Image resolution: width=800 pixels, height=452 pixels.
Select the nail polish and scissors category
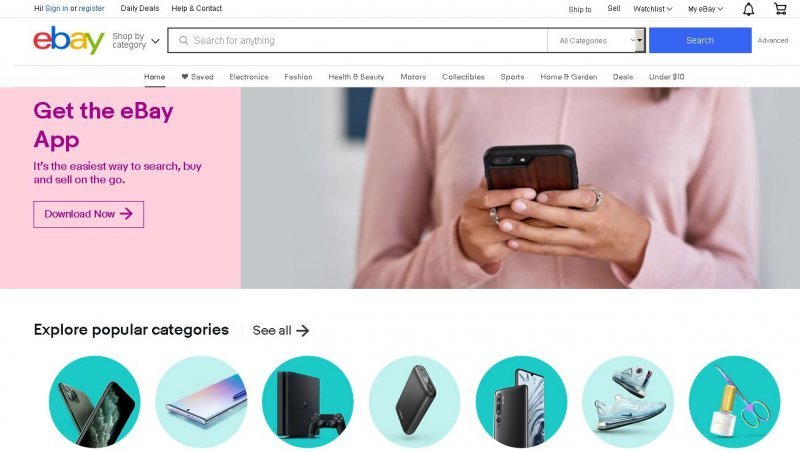(734, 401)
